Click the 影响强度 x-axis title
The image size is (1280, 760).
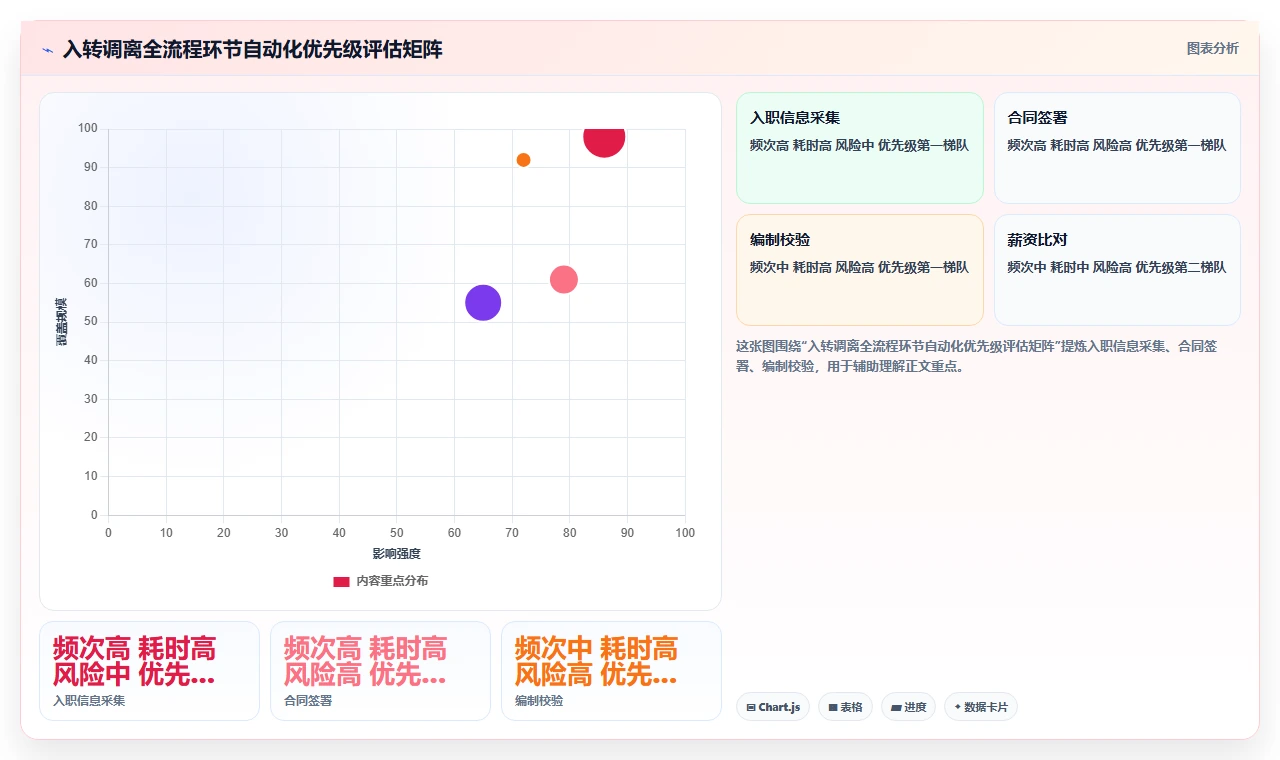(x=397, y=554)
